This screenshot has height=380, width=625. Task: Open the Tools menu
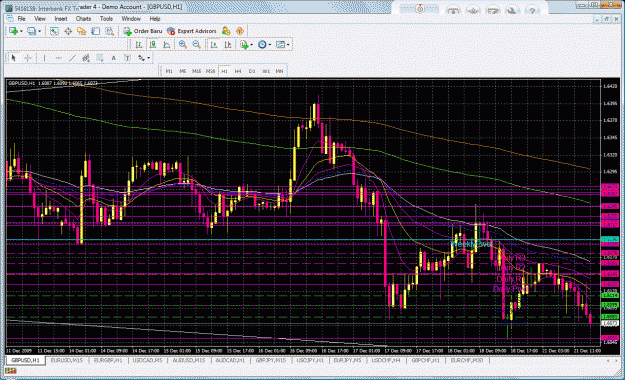(x=106, y=19)
